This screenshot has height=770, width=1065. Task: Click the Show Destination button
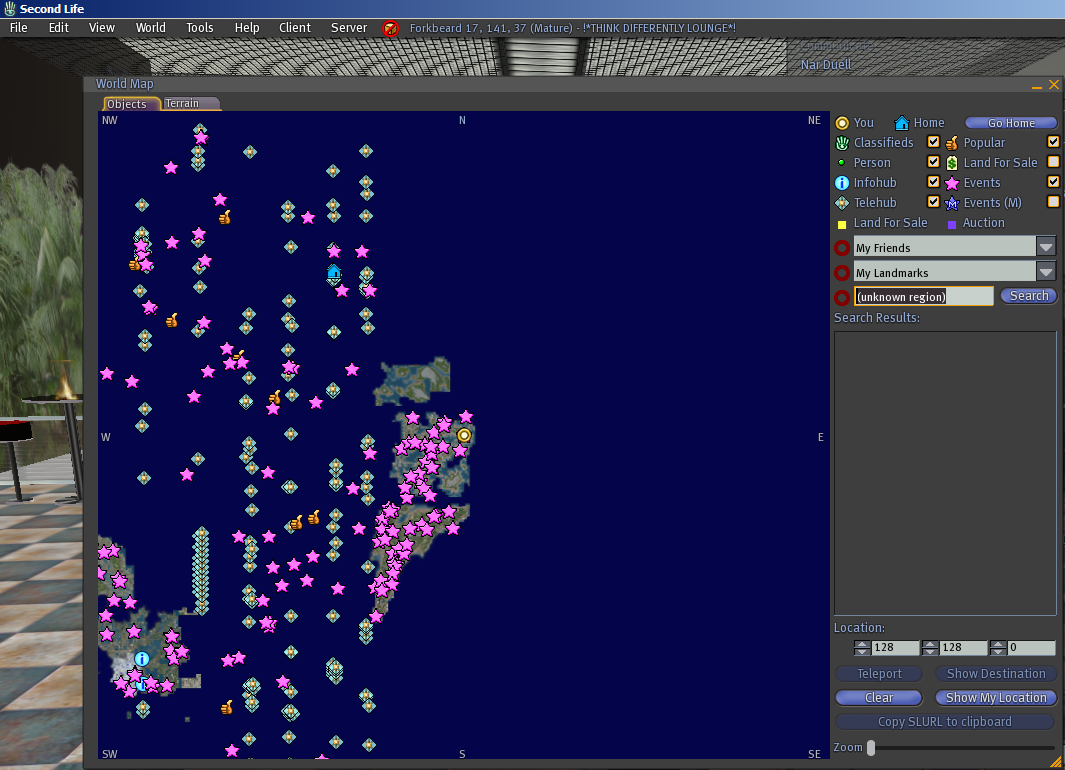coord(996,674)
